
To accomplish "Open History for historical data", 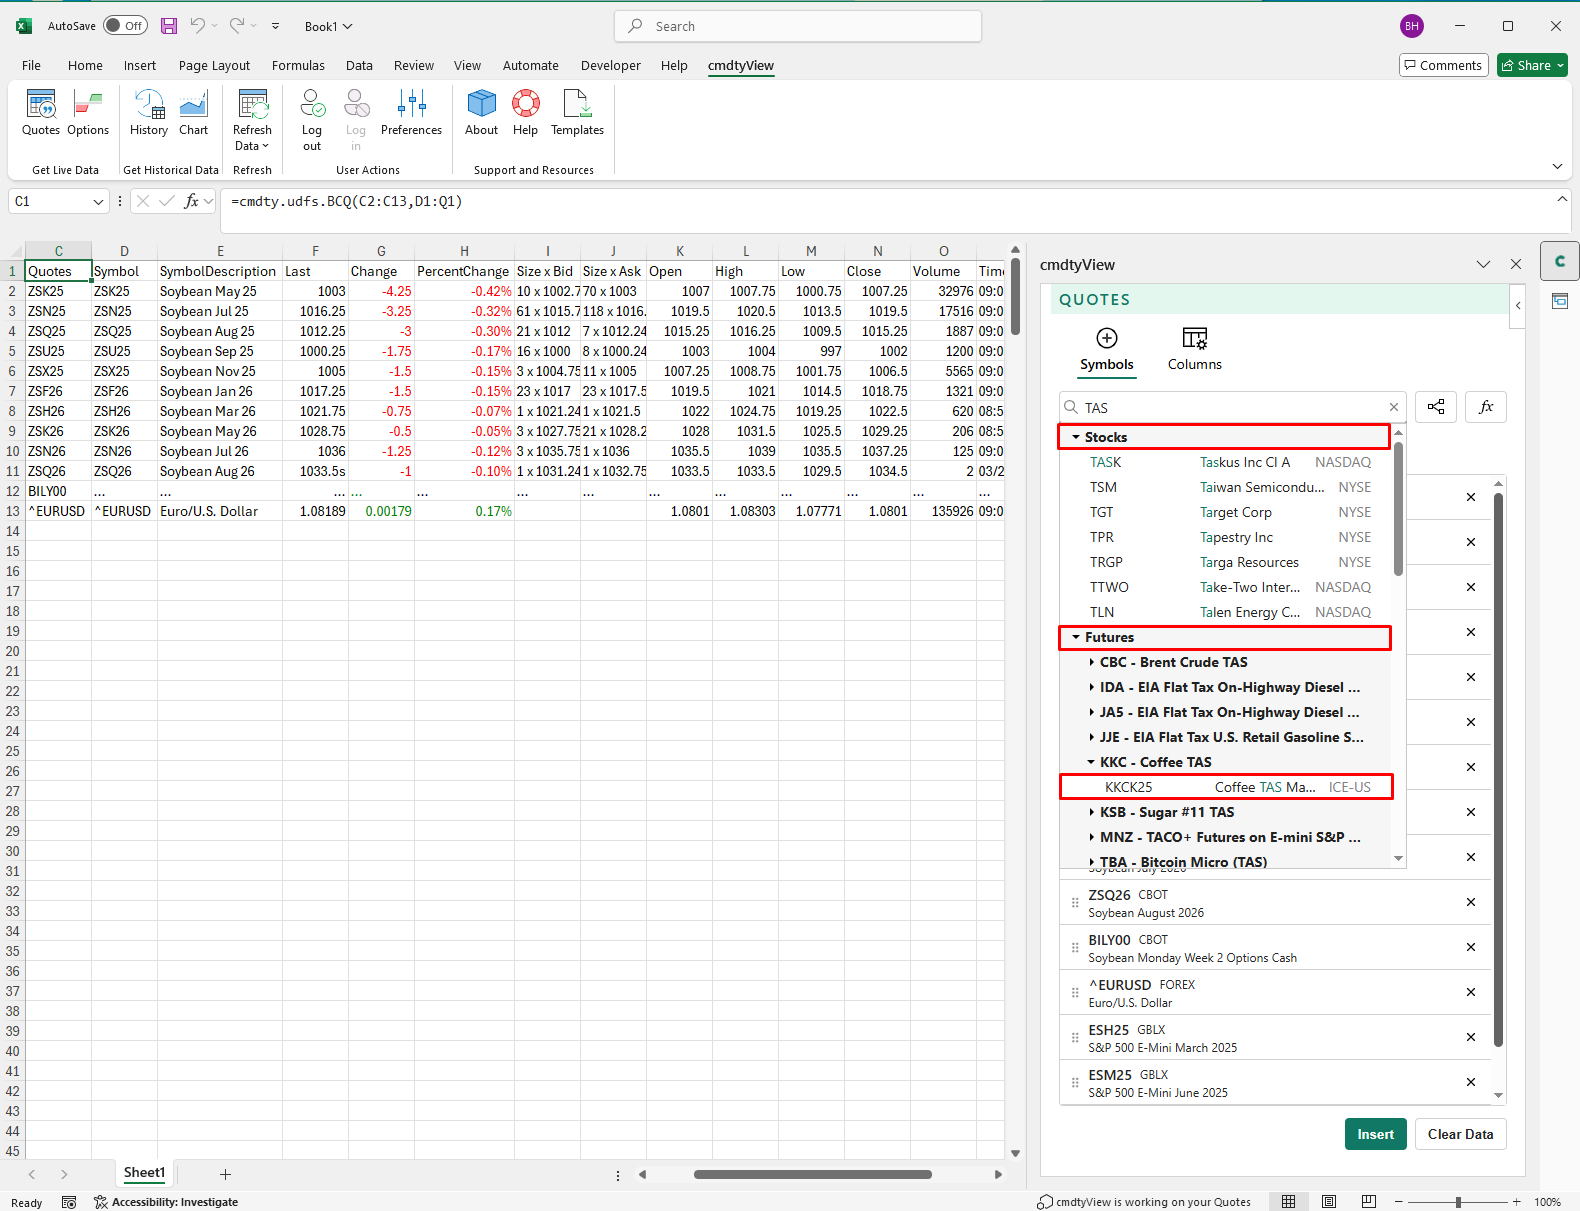I will pyautogui.click(x=149, y=112).
